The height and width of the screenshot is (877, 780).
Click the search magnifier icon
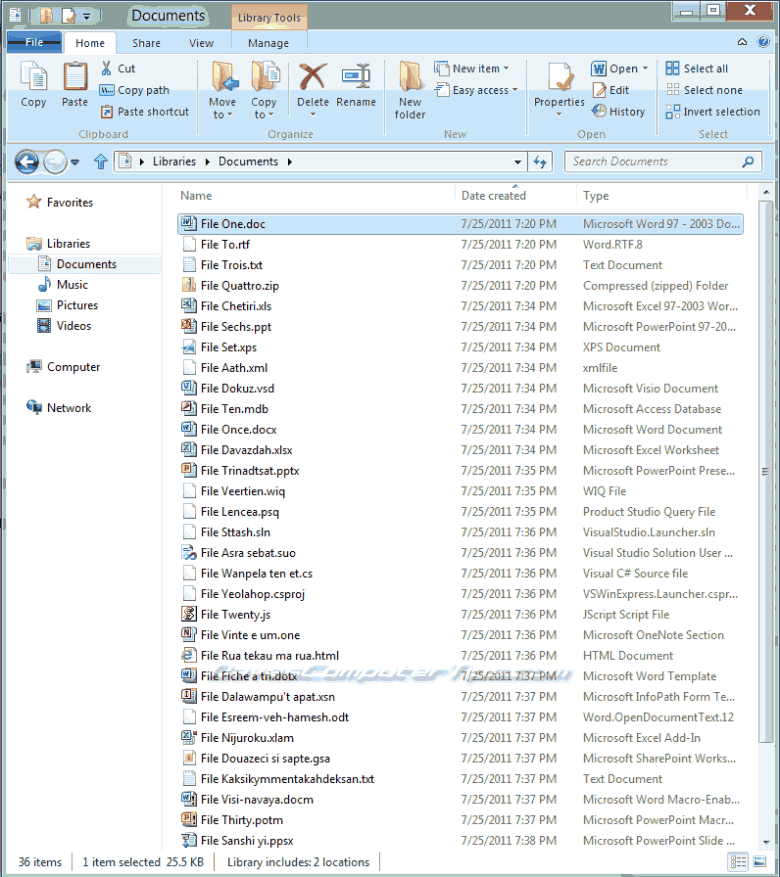[x=748, y=162]
